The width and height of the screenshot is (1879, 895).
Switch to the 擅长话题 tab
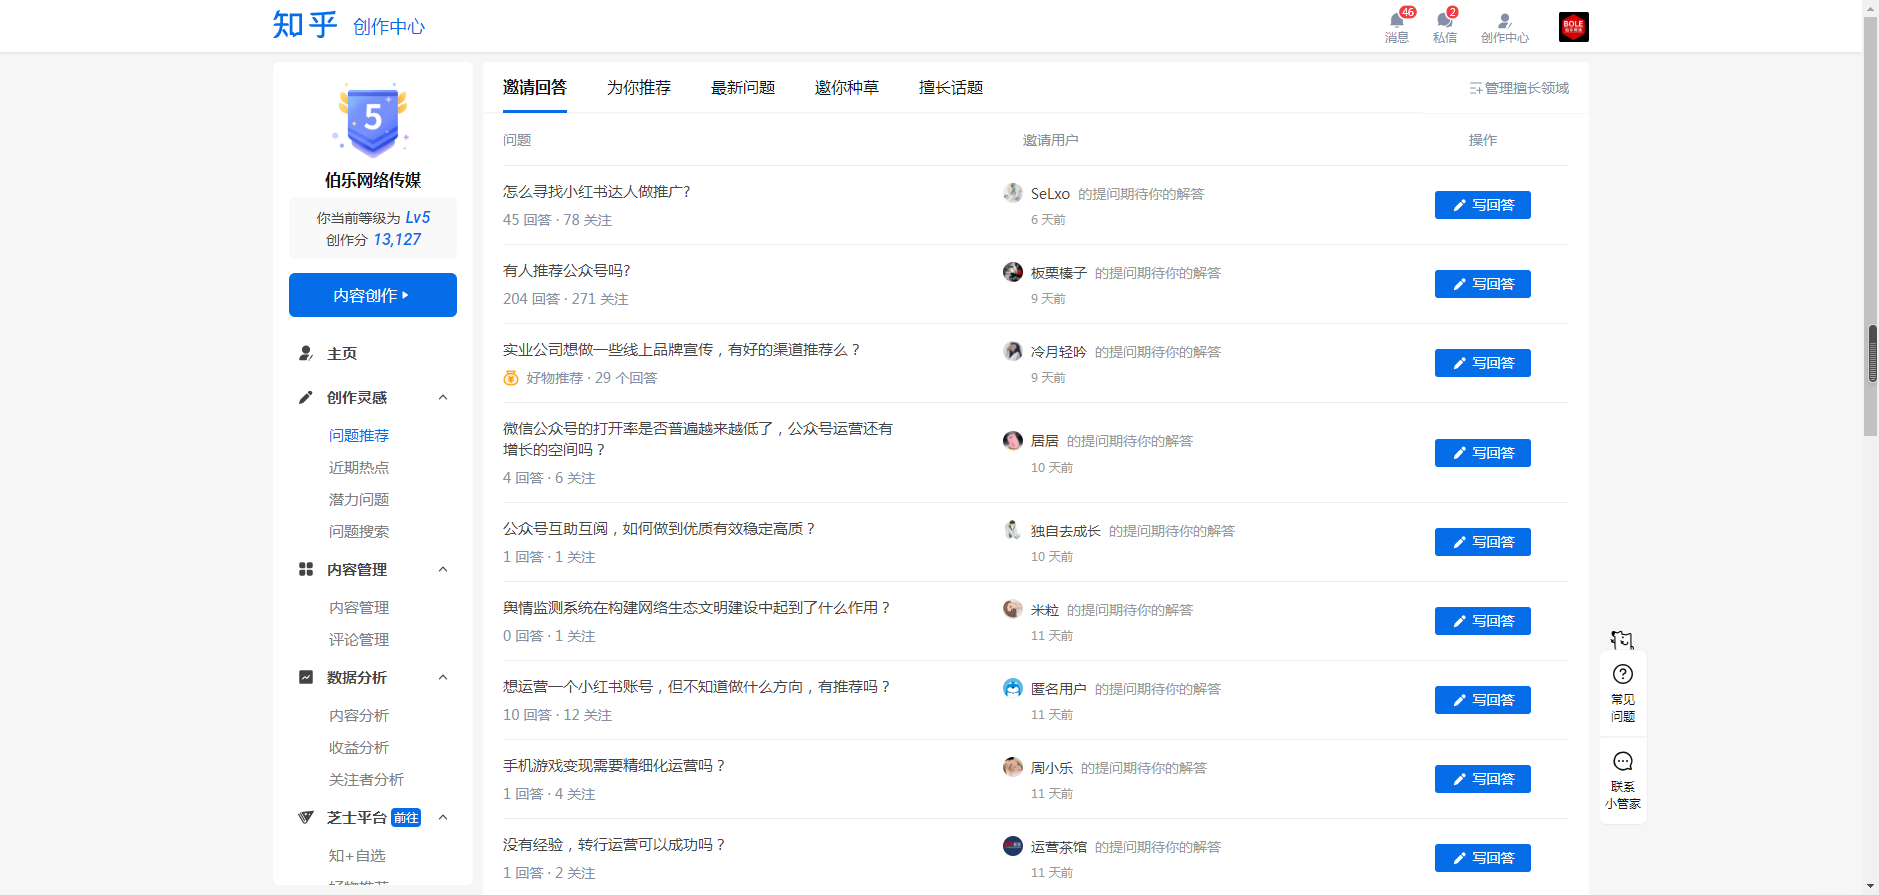coord(951,88)
